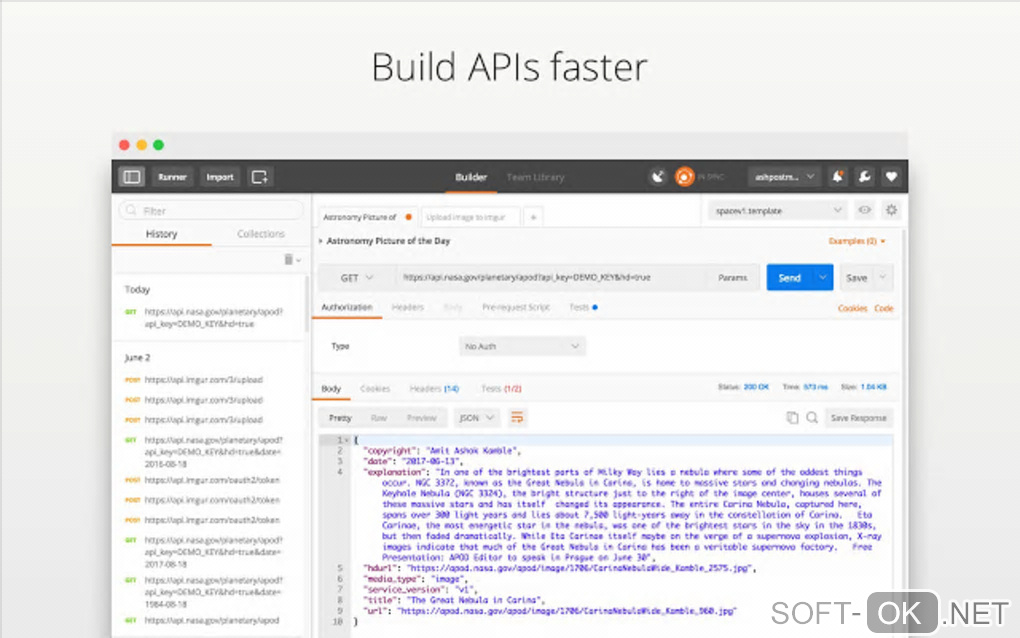Click the Cookies link
Screen dimensions: 1020x638
(852, 308)
